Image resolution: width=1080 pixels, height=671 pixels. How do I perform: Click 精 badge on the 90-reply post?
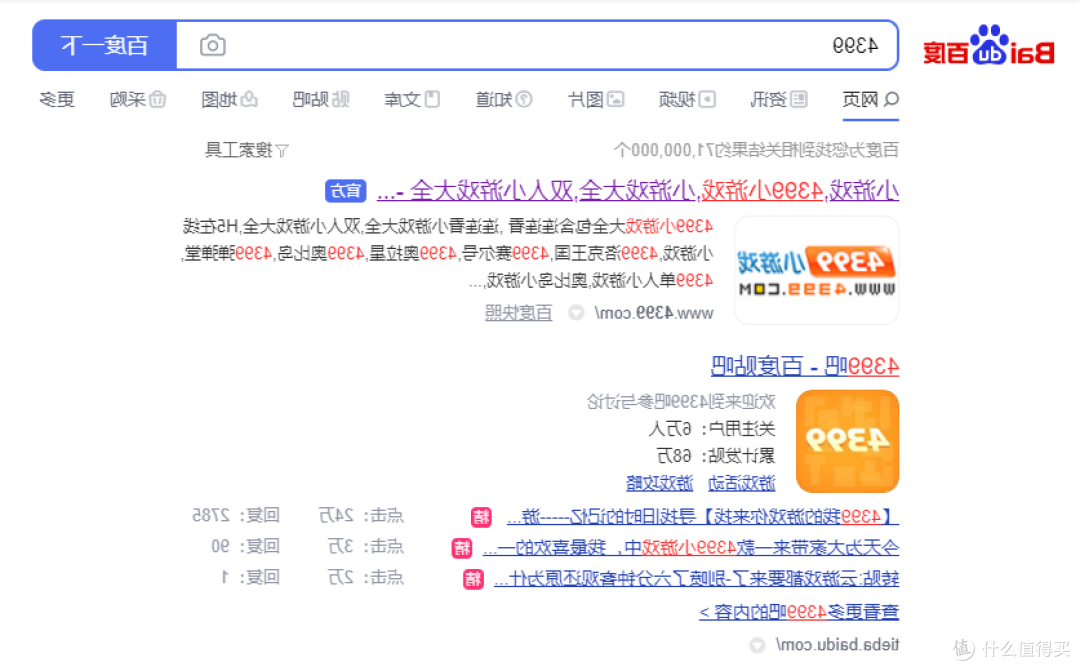(x=462, y=548)
